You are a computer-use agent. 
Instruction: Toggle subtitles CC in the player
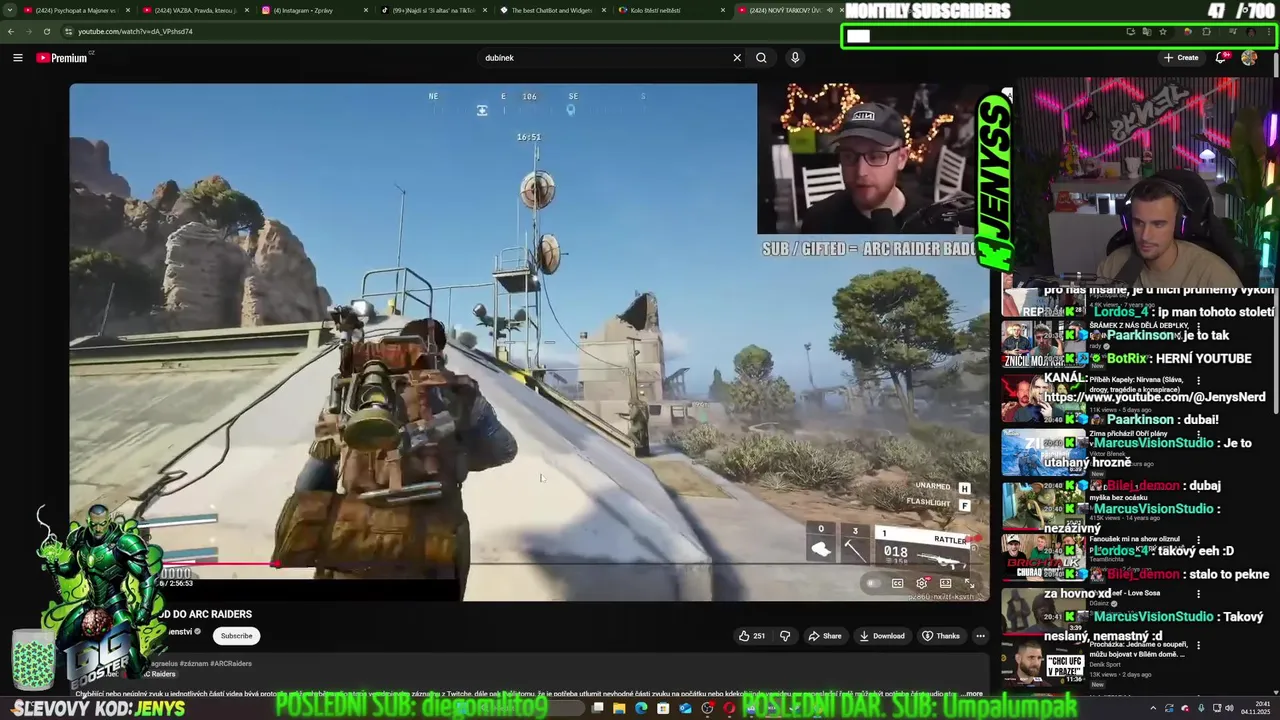[897, 583]
